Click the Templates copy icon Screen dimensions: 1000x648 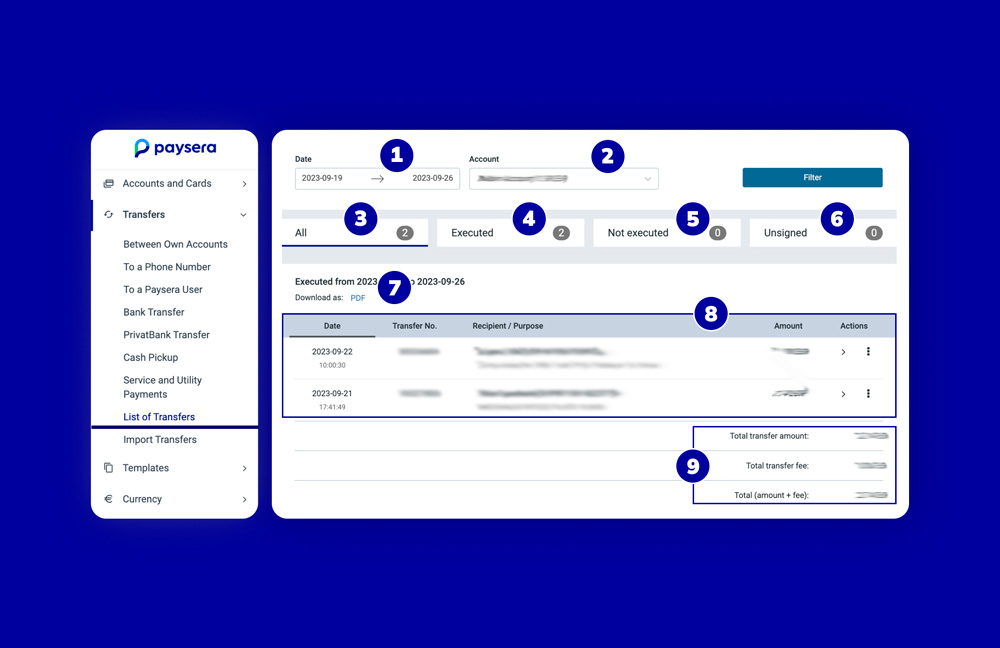coord(108,468)
